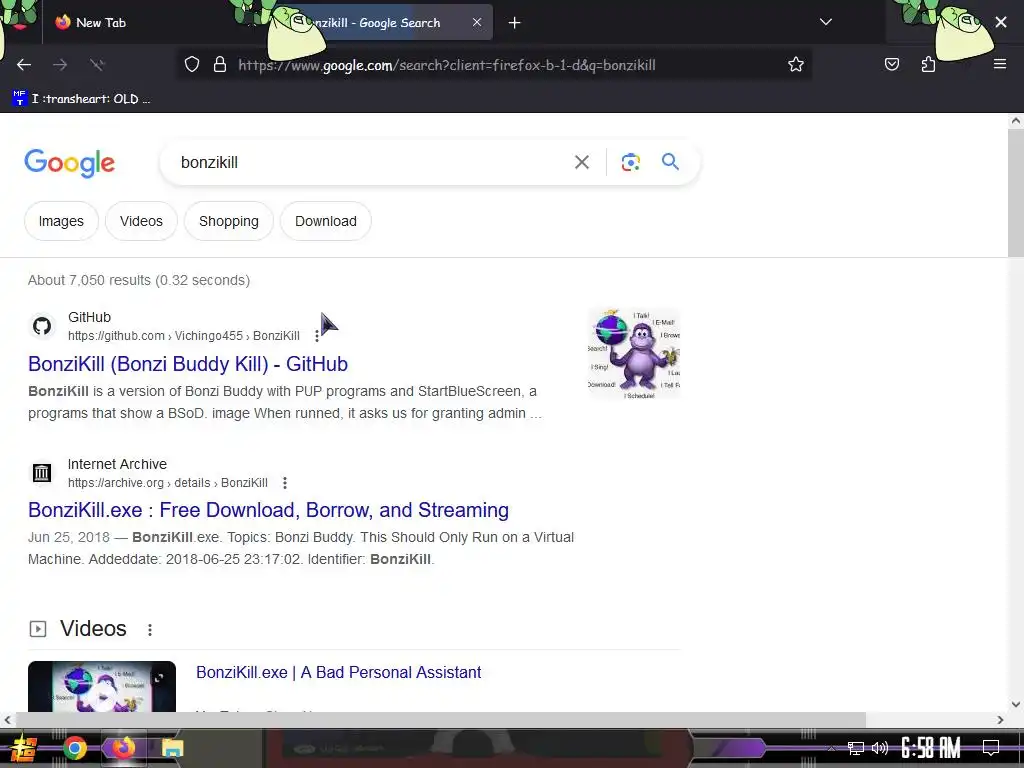Click the horizontal scrollbar thumb
The image size is (1024, 768).
pos(441,720)
